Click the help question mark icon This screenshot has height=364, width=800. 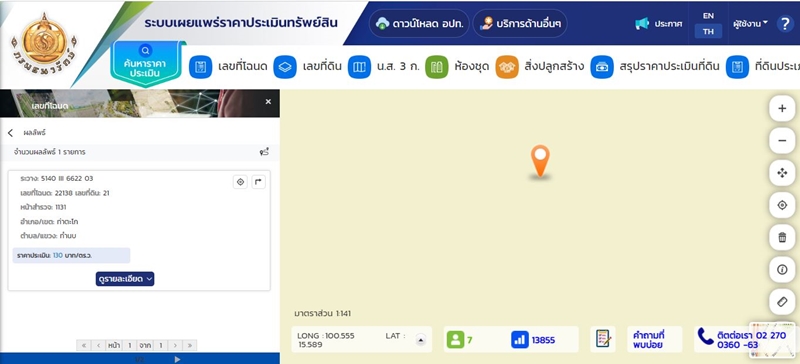pos(785,23)
